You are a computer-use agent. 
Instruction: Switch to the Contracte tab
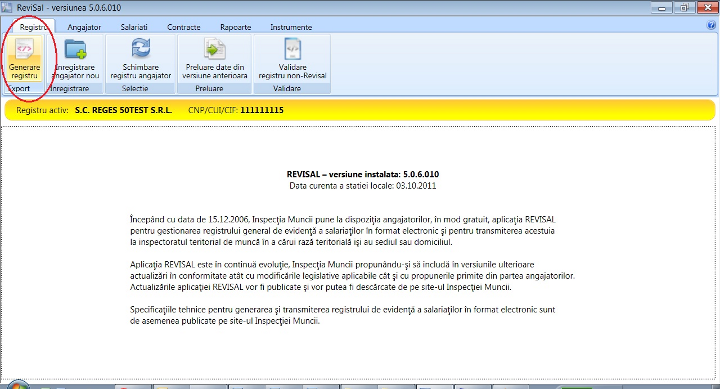click(x=184, y=27)
